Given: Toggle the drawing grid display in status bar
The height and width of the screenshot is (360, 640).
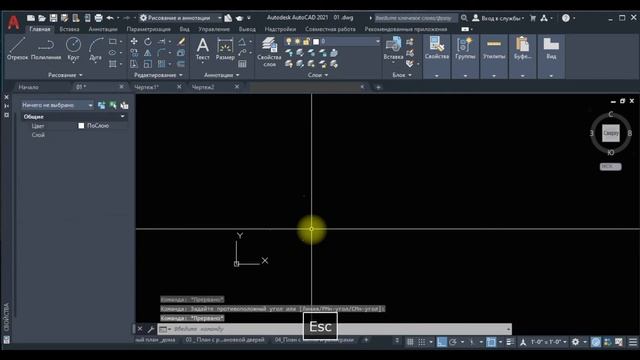Looking at the screenshot, I should [x=410, y=342].
